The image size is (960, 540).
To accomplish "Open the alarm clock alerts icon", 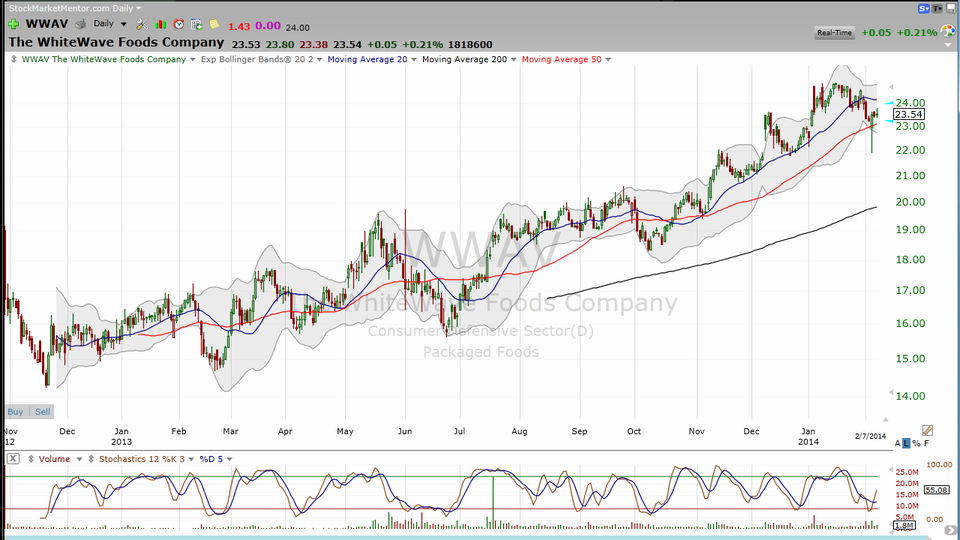I will coord(179,24).
